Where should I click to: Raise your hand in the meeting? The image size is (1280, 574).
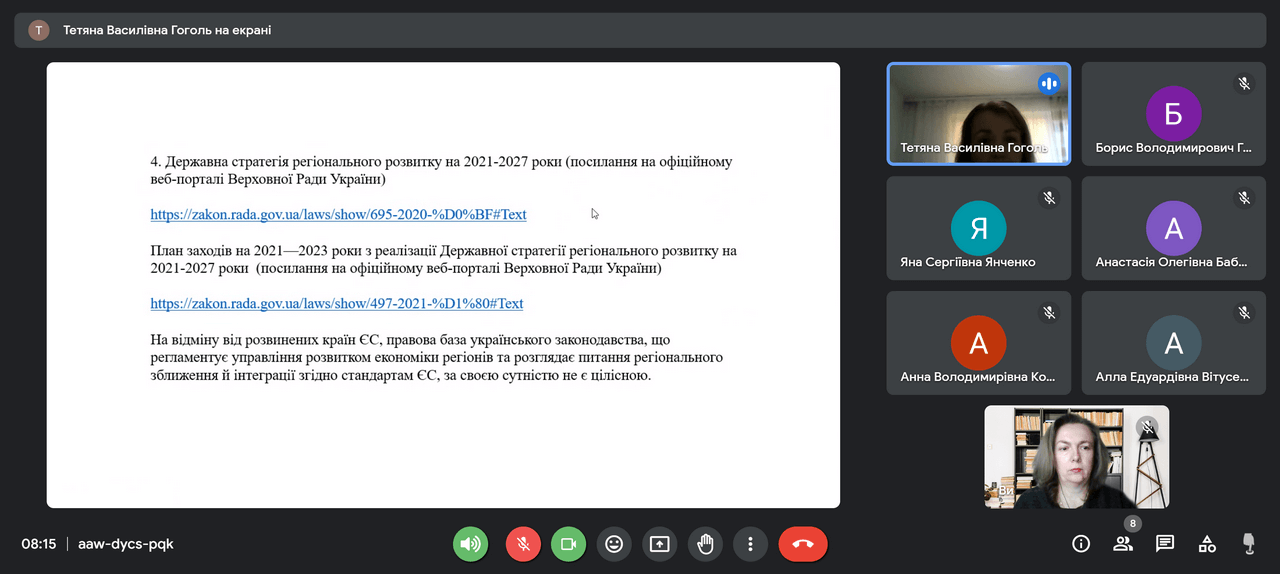coord(705,544)
